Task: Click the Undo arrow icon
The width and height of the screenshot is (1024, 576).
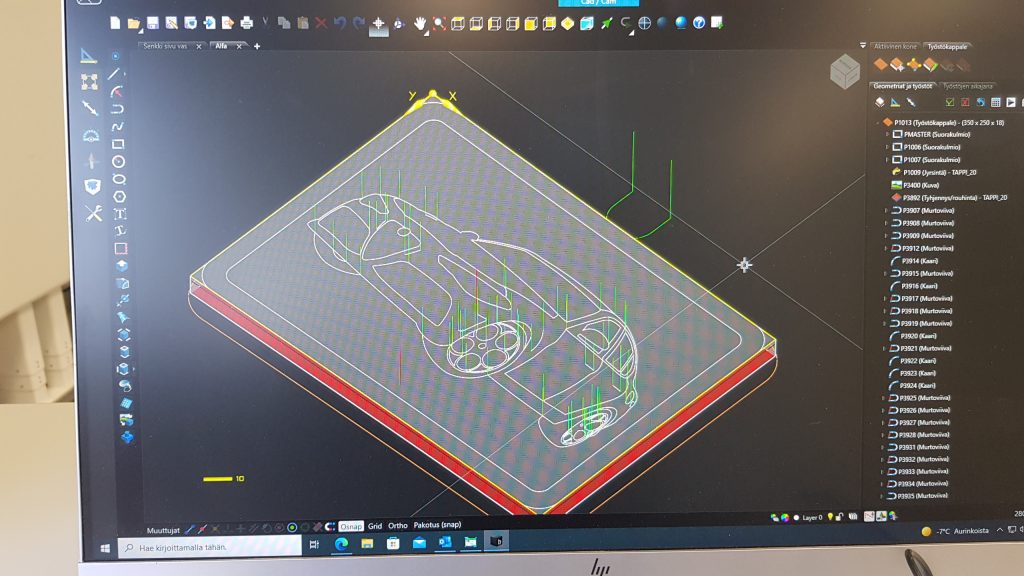Action: coord(340,22)
